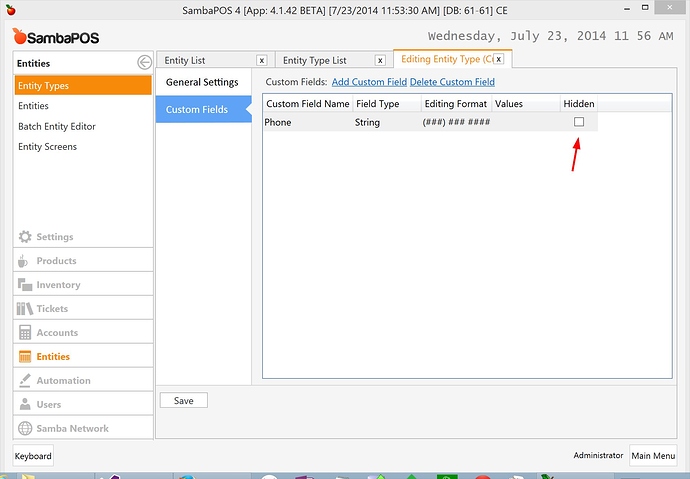Toggle Hidden checkbox for Phone field
Screen dimensions: 690x479
pyautogui.click(x=579, y=122)
